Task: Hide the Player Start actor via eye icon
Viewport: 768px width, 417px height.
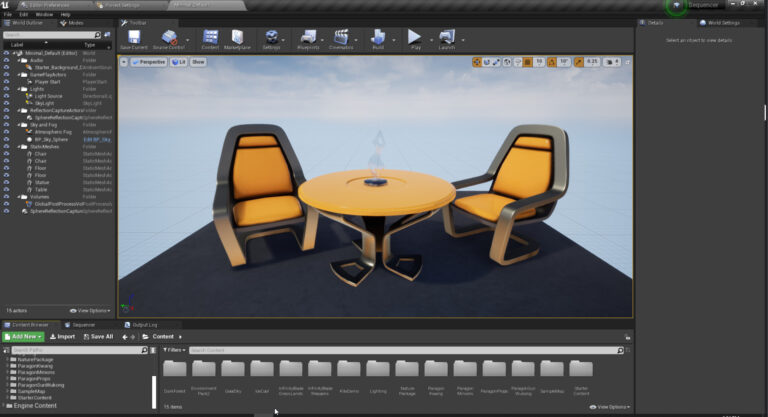Action: [x=6, y=82]
